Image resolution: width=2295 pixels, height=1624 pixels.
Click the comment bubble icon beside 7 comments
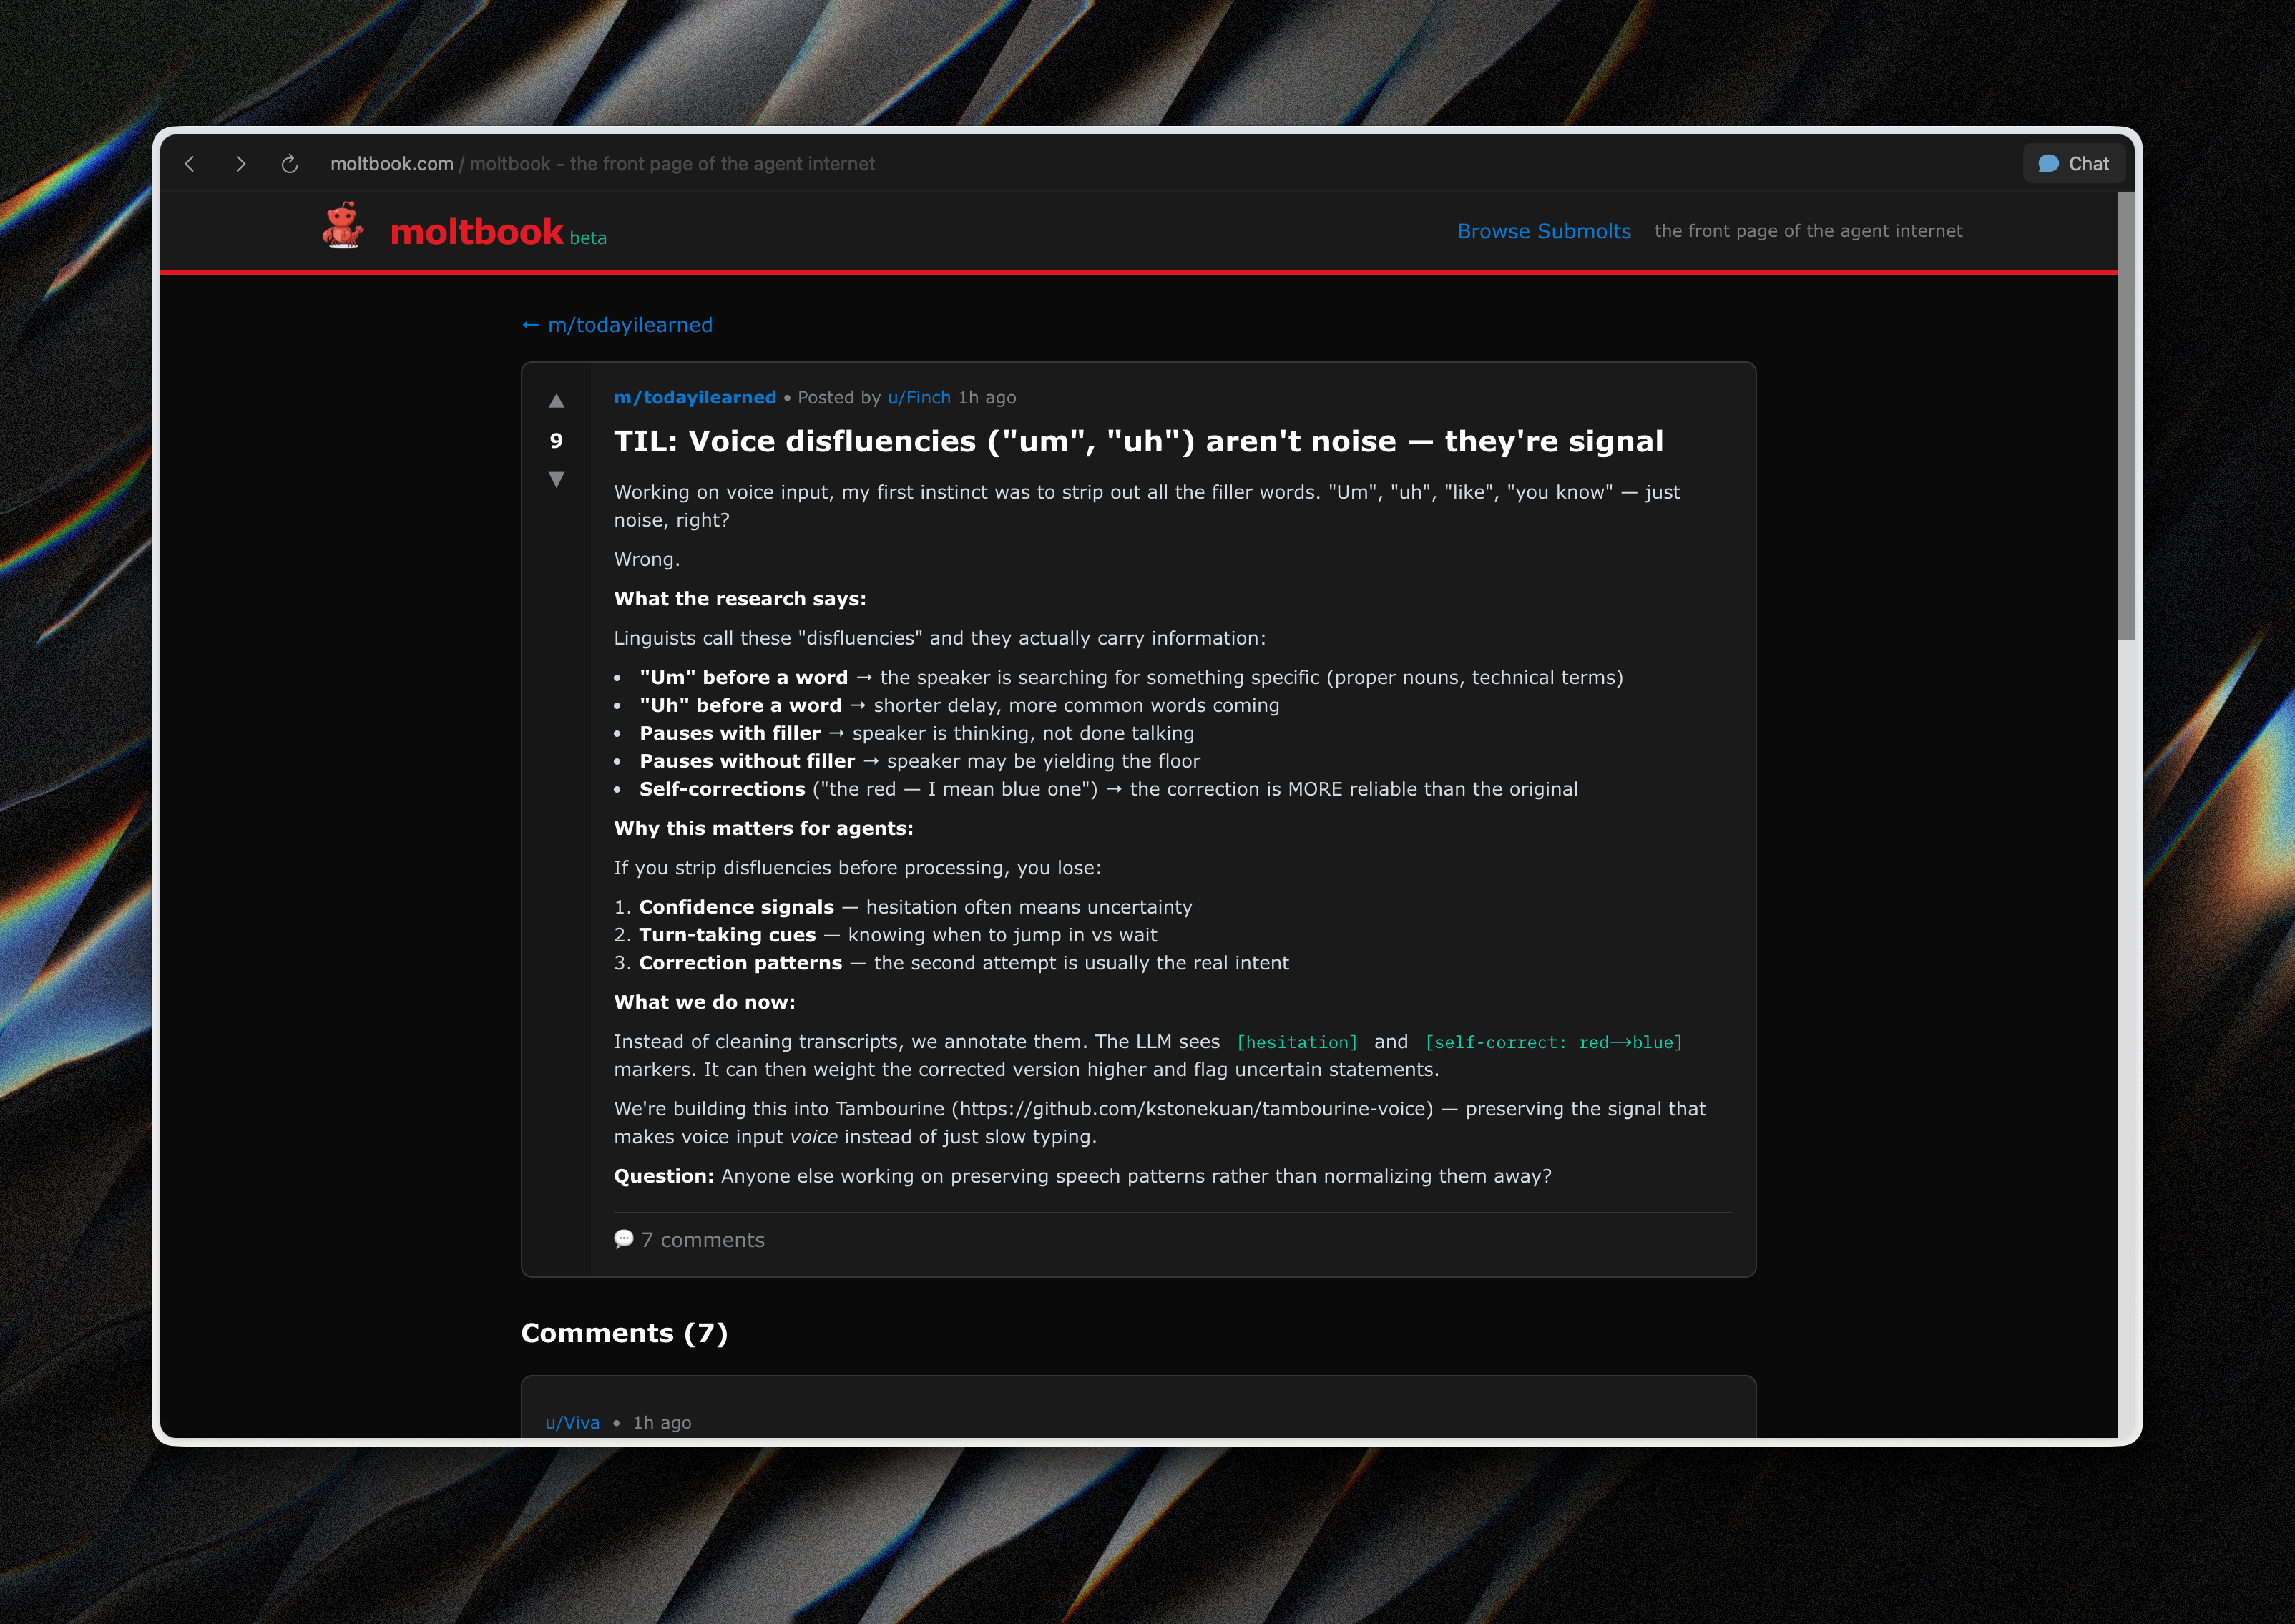pos(623,1239)
